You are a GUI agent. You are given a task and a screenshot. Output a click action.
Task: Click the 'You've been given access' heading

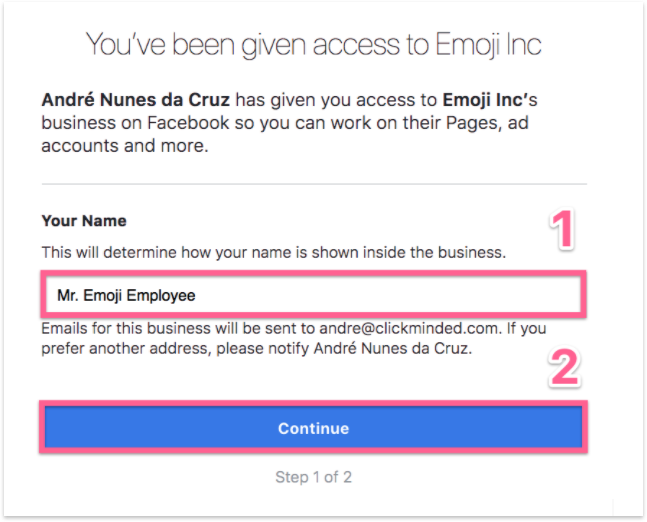313,44
